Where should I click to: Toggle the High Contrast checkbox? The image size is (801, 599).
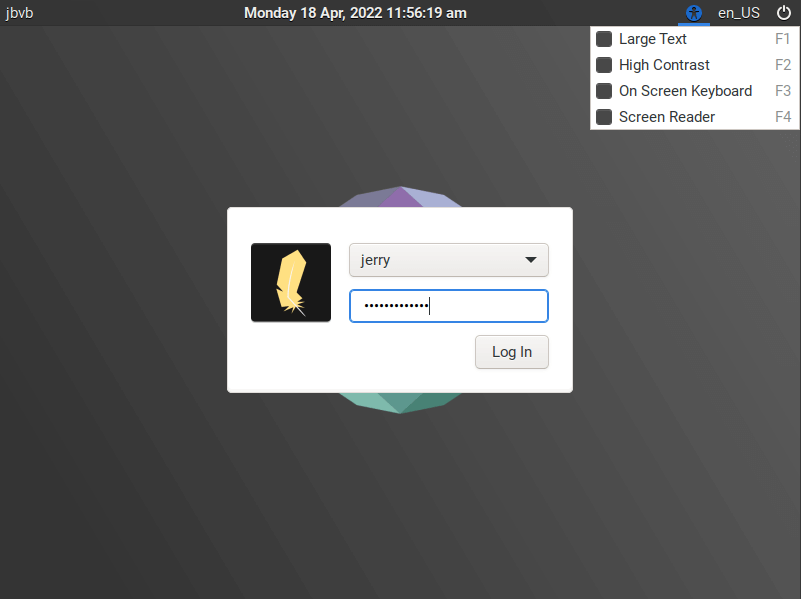coord(604,65)
